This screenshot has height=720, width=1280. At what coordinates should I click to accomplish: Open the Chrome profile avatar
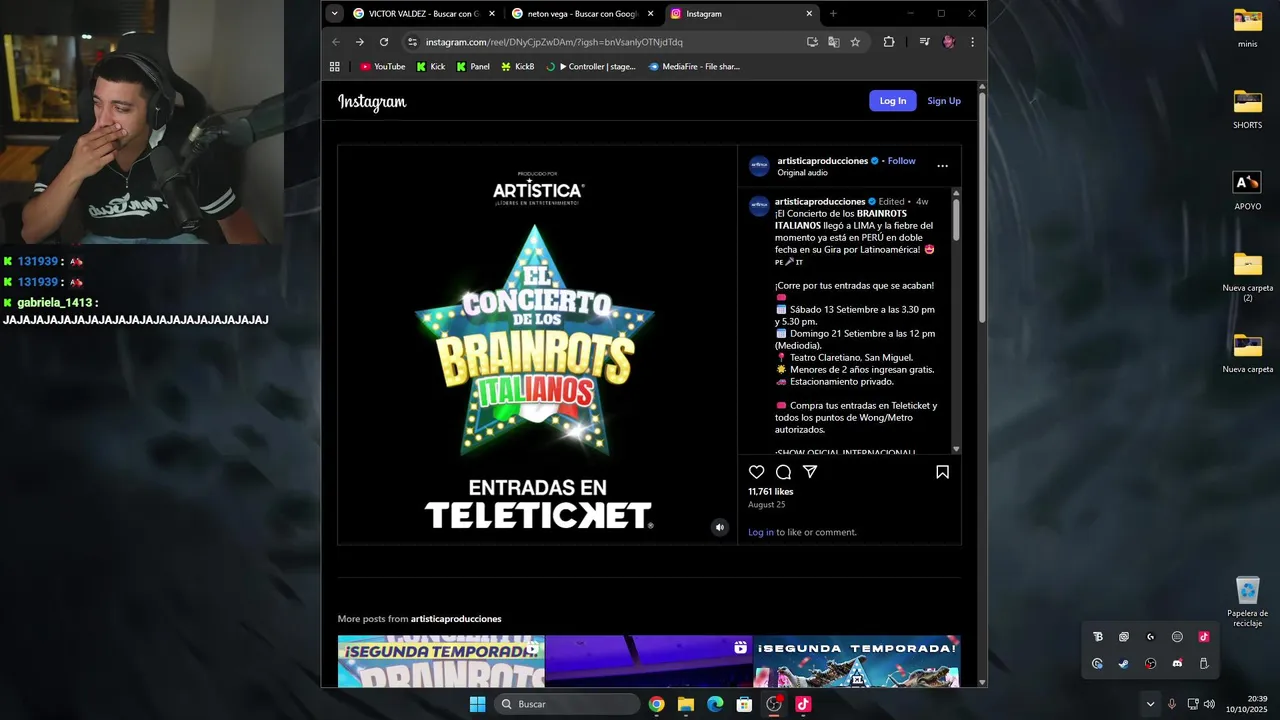[949, 42]
